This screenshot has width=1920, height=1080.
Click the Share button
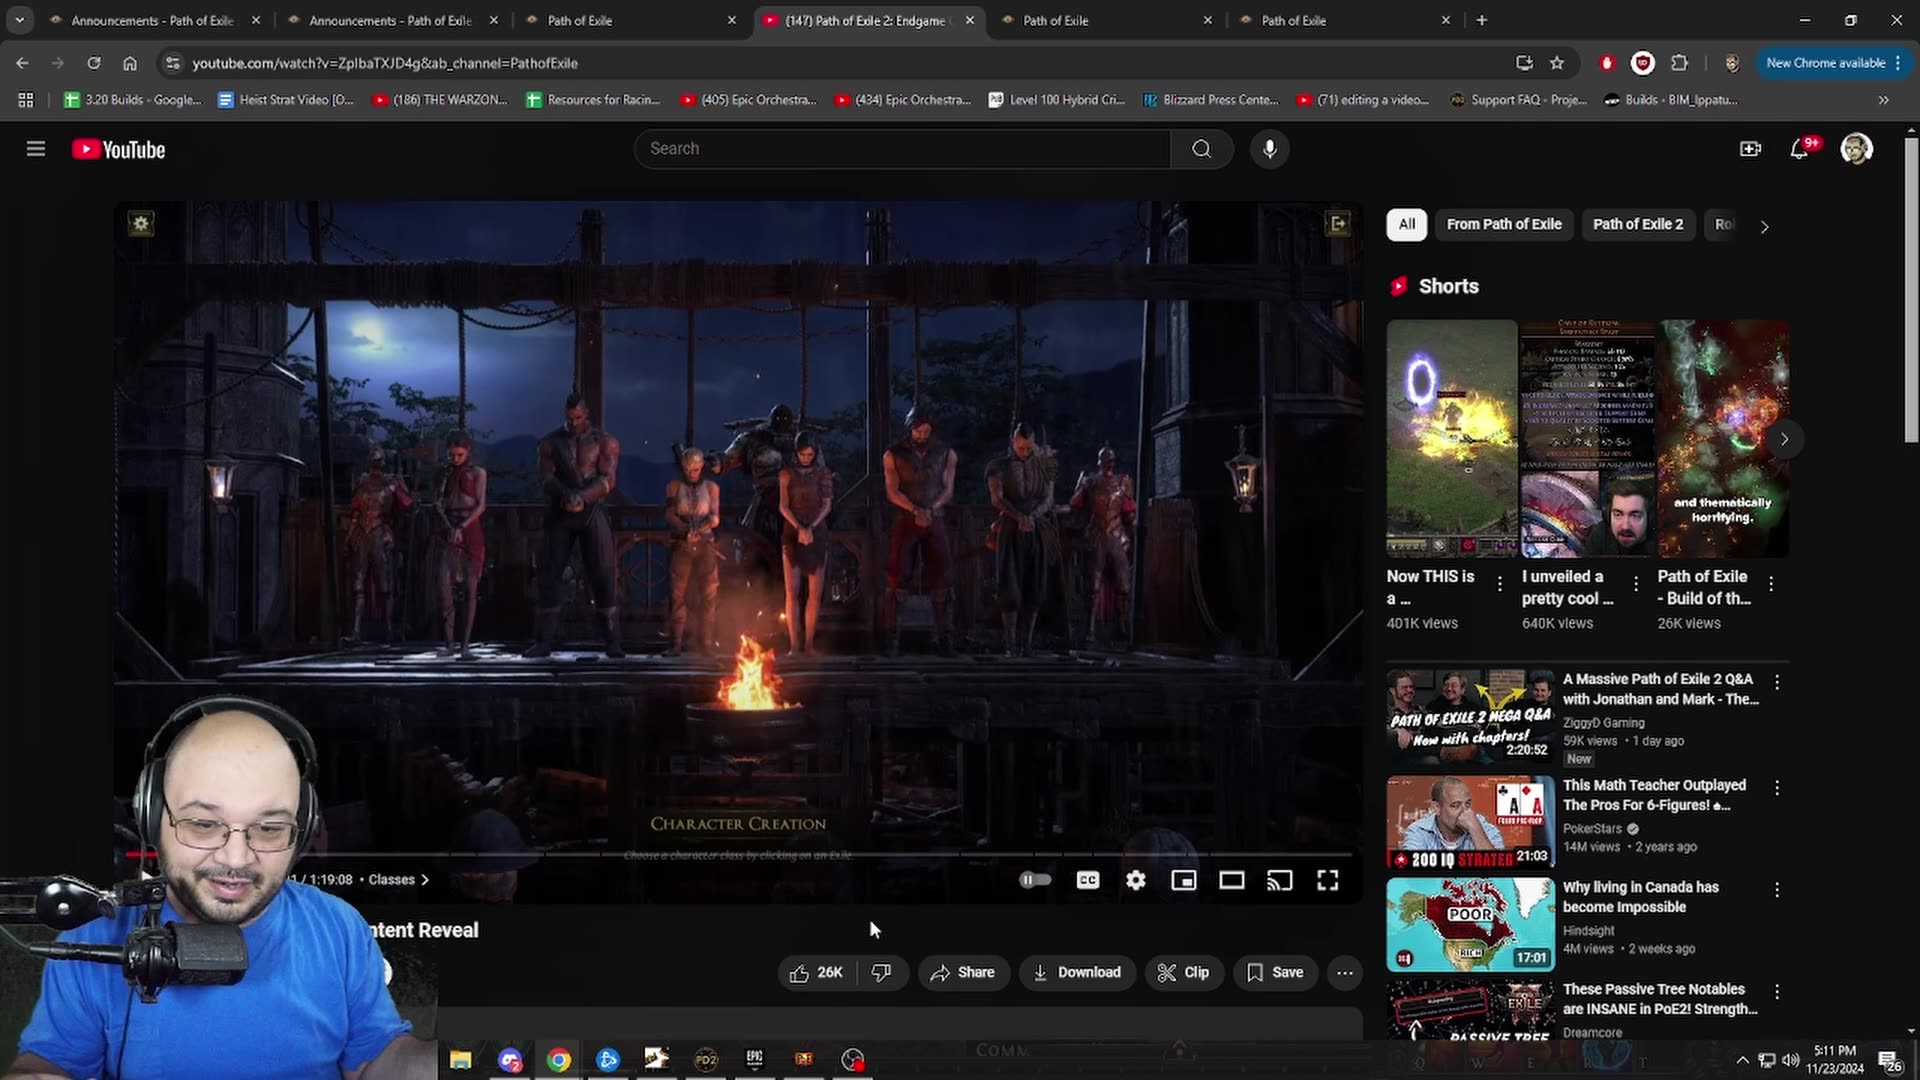tap(962, 972)
